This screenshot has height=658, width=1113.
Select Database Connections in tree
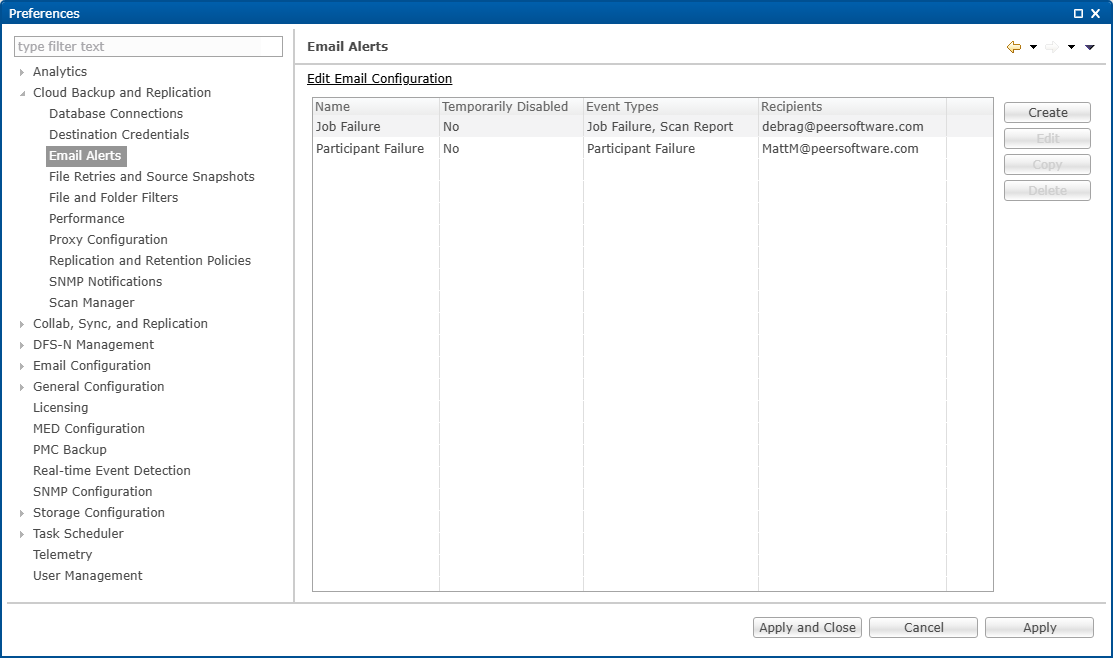(116, 114)
